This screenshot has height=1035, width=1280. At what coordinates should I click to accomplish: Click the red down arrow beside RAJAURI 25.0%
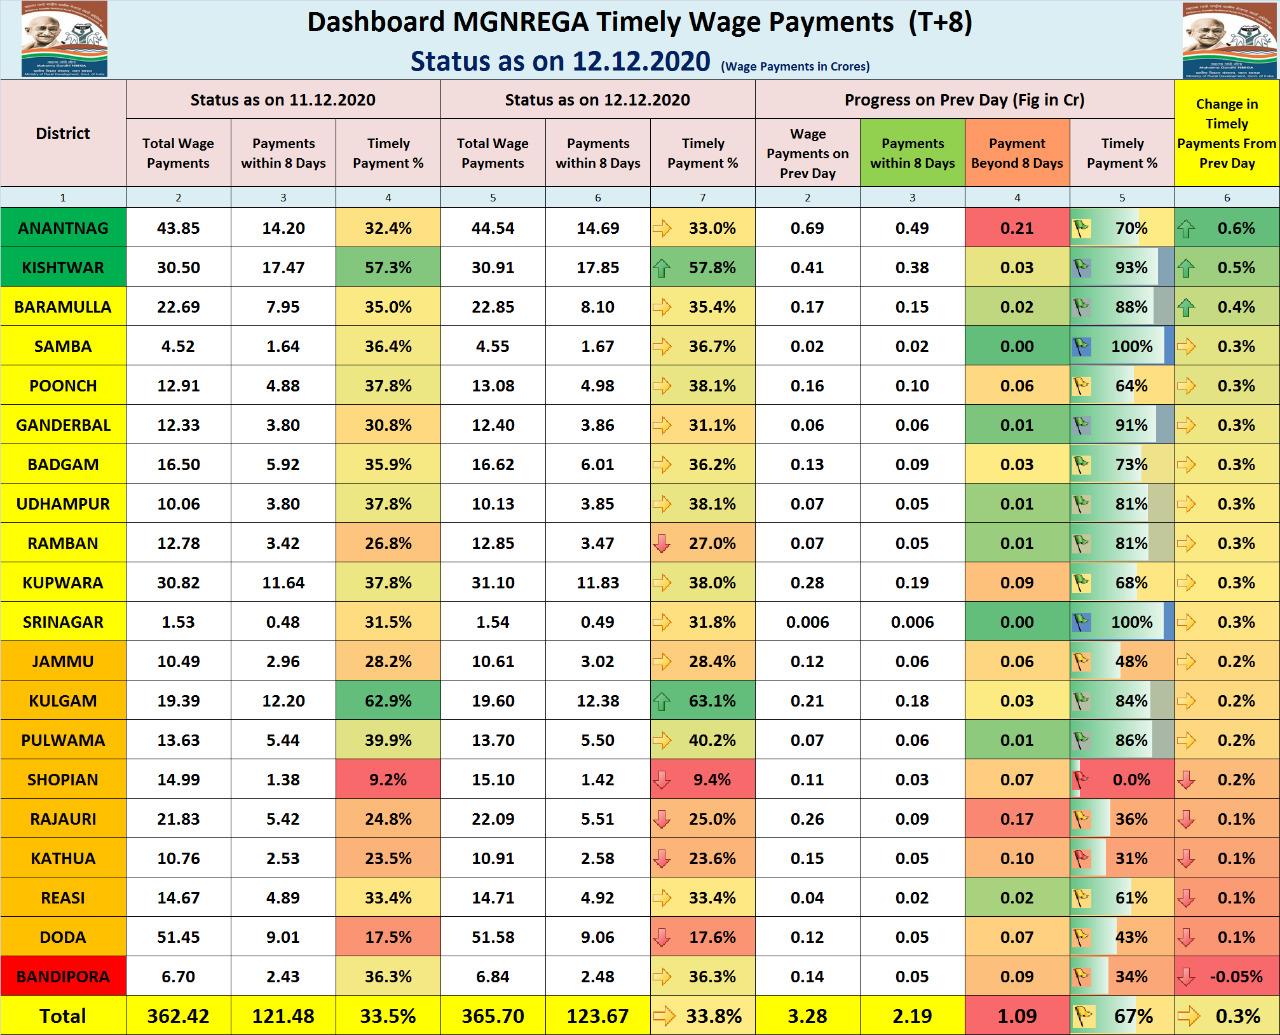point(663,819)
